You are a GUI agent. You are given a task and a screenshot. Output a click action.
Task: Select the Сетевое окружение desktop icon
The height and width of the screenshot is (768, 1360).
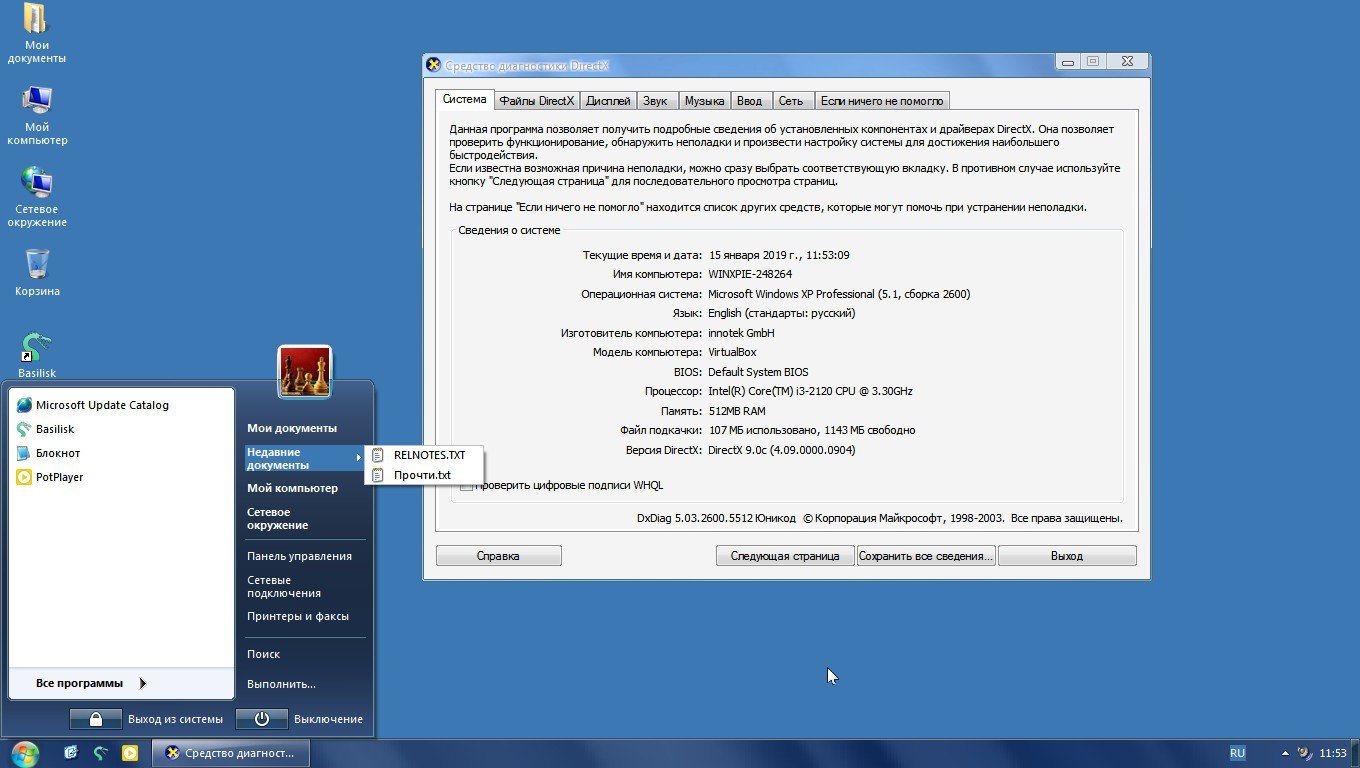(37, 197)
